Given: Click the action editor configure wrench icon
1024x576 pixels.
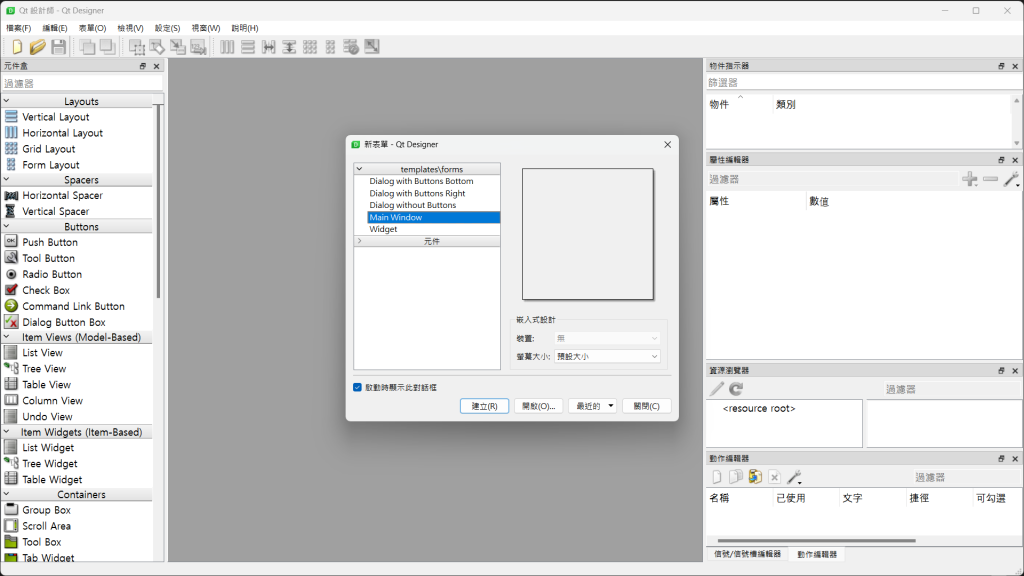Looking at the screenshot, I should [794, 477].
